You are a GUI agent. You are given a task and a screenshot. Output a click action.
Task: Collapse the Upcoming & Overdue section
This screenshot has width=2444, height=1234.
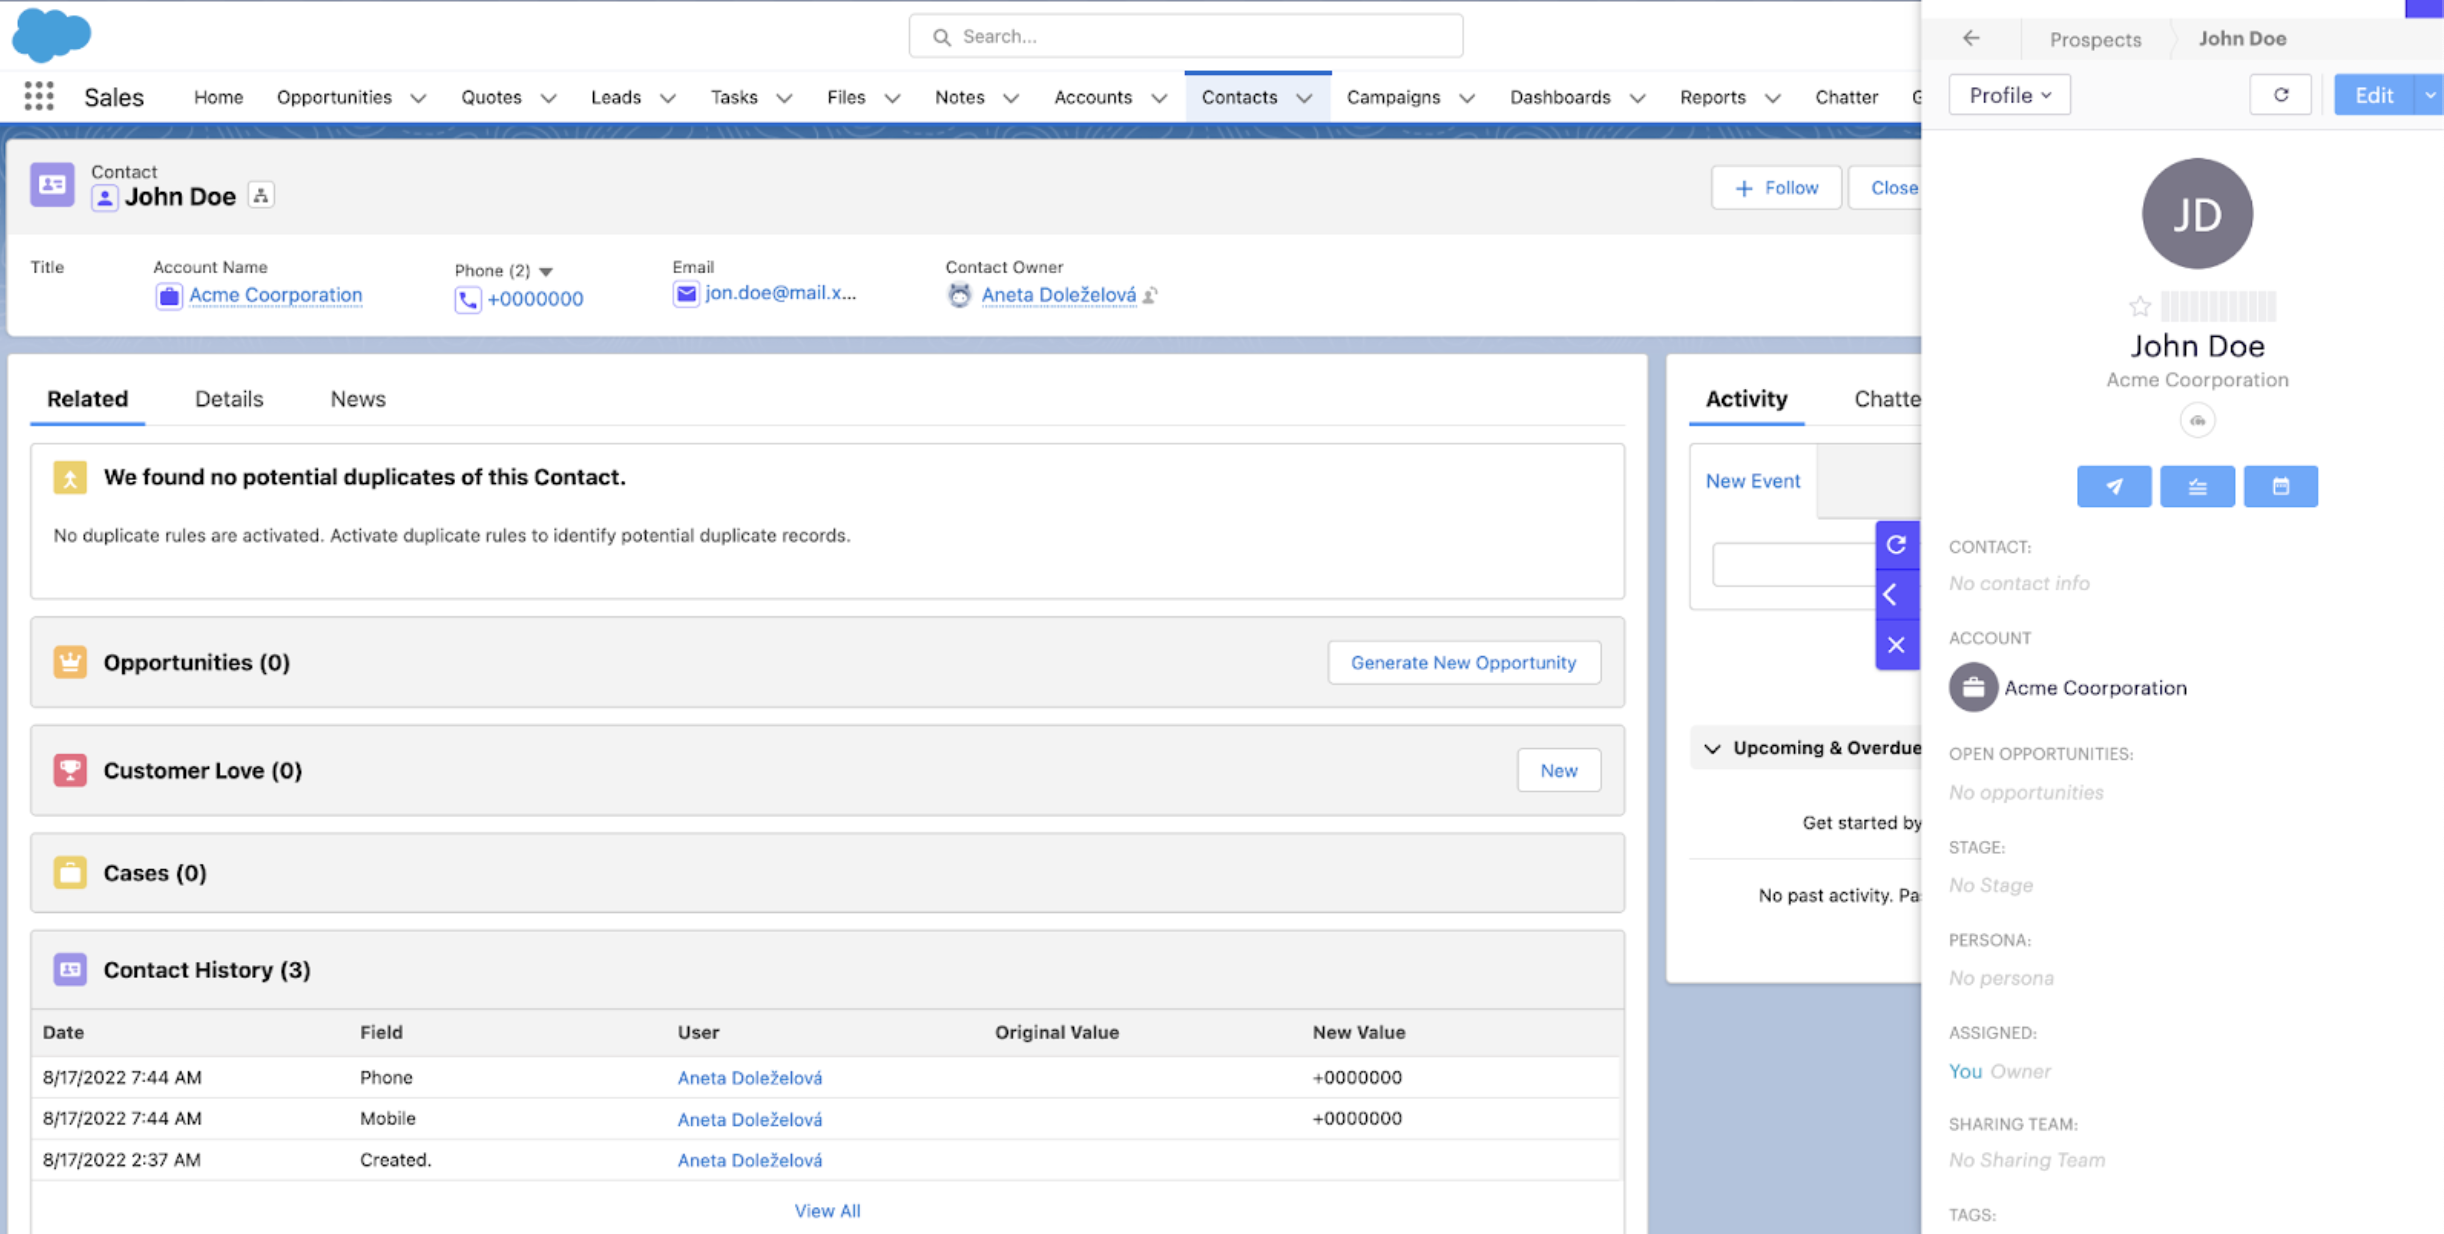[x=1712, y=748]
